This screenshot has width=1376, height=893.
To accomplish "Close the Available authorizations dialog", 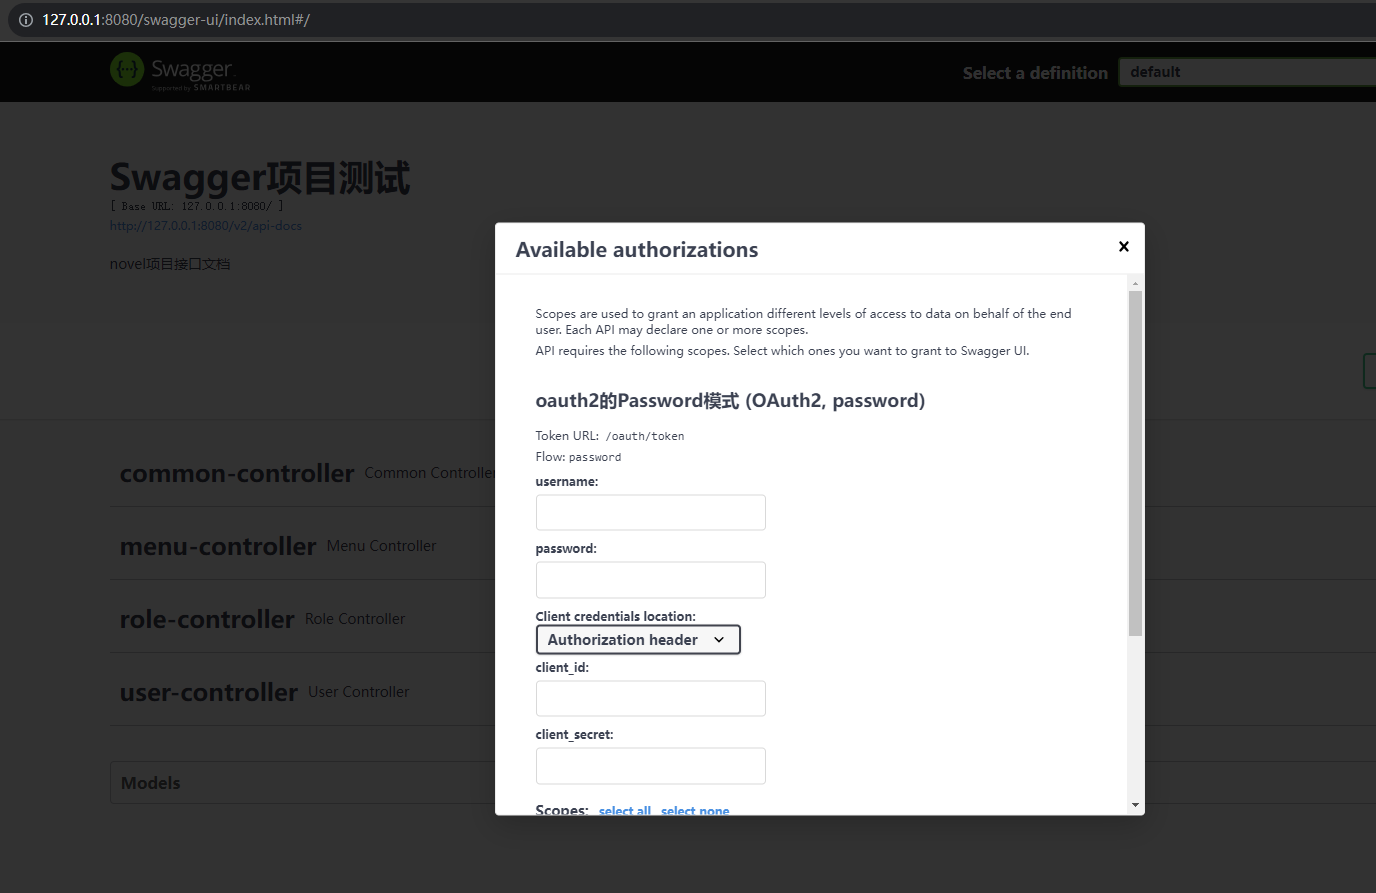I will [x=1123, y=247].
